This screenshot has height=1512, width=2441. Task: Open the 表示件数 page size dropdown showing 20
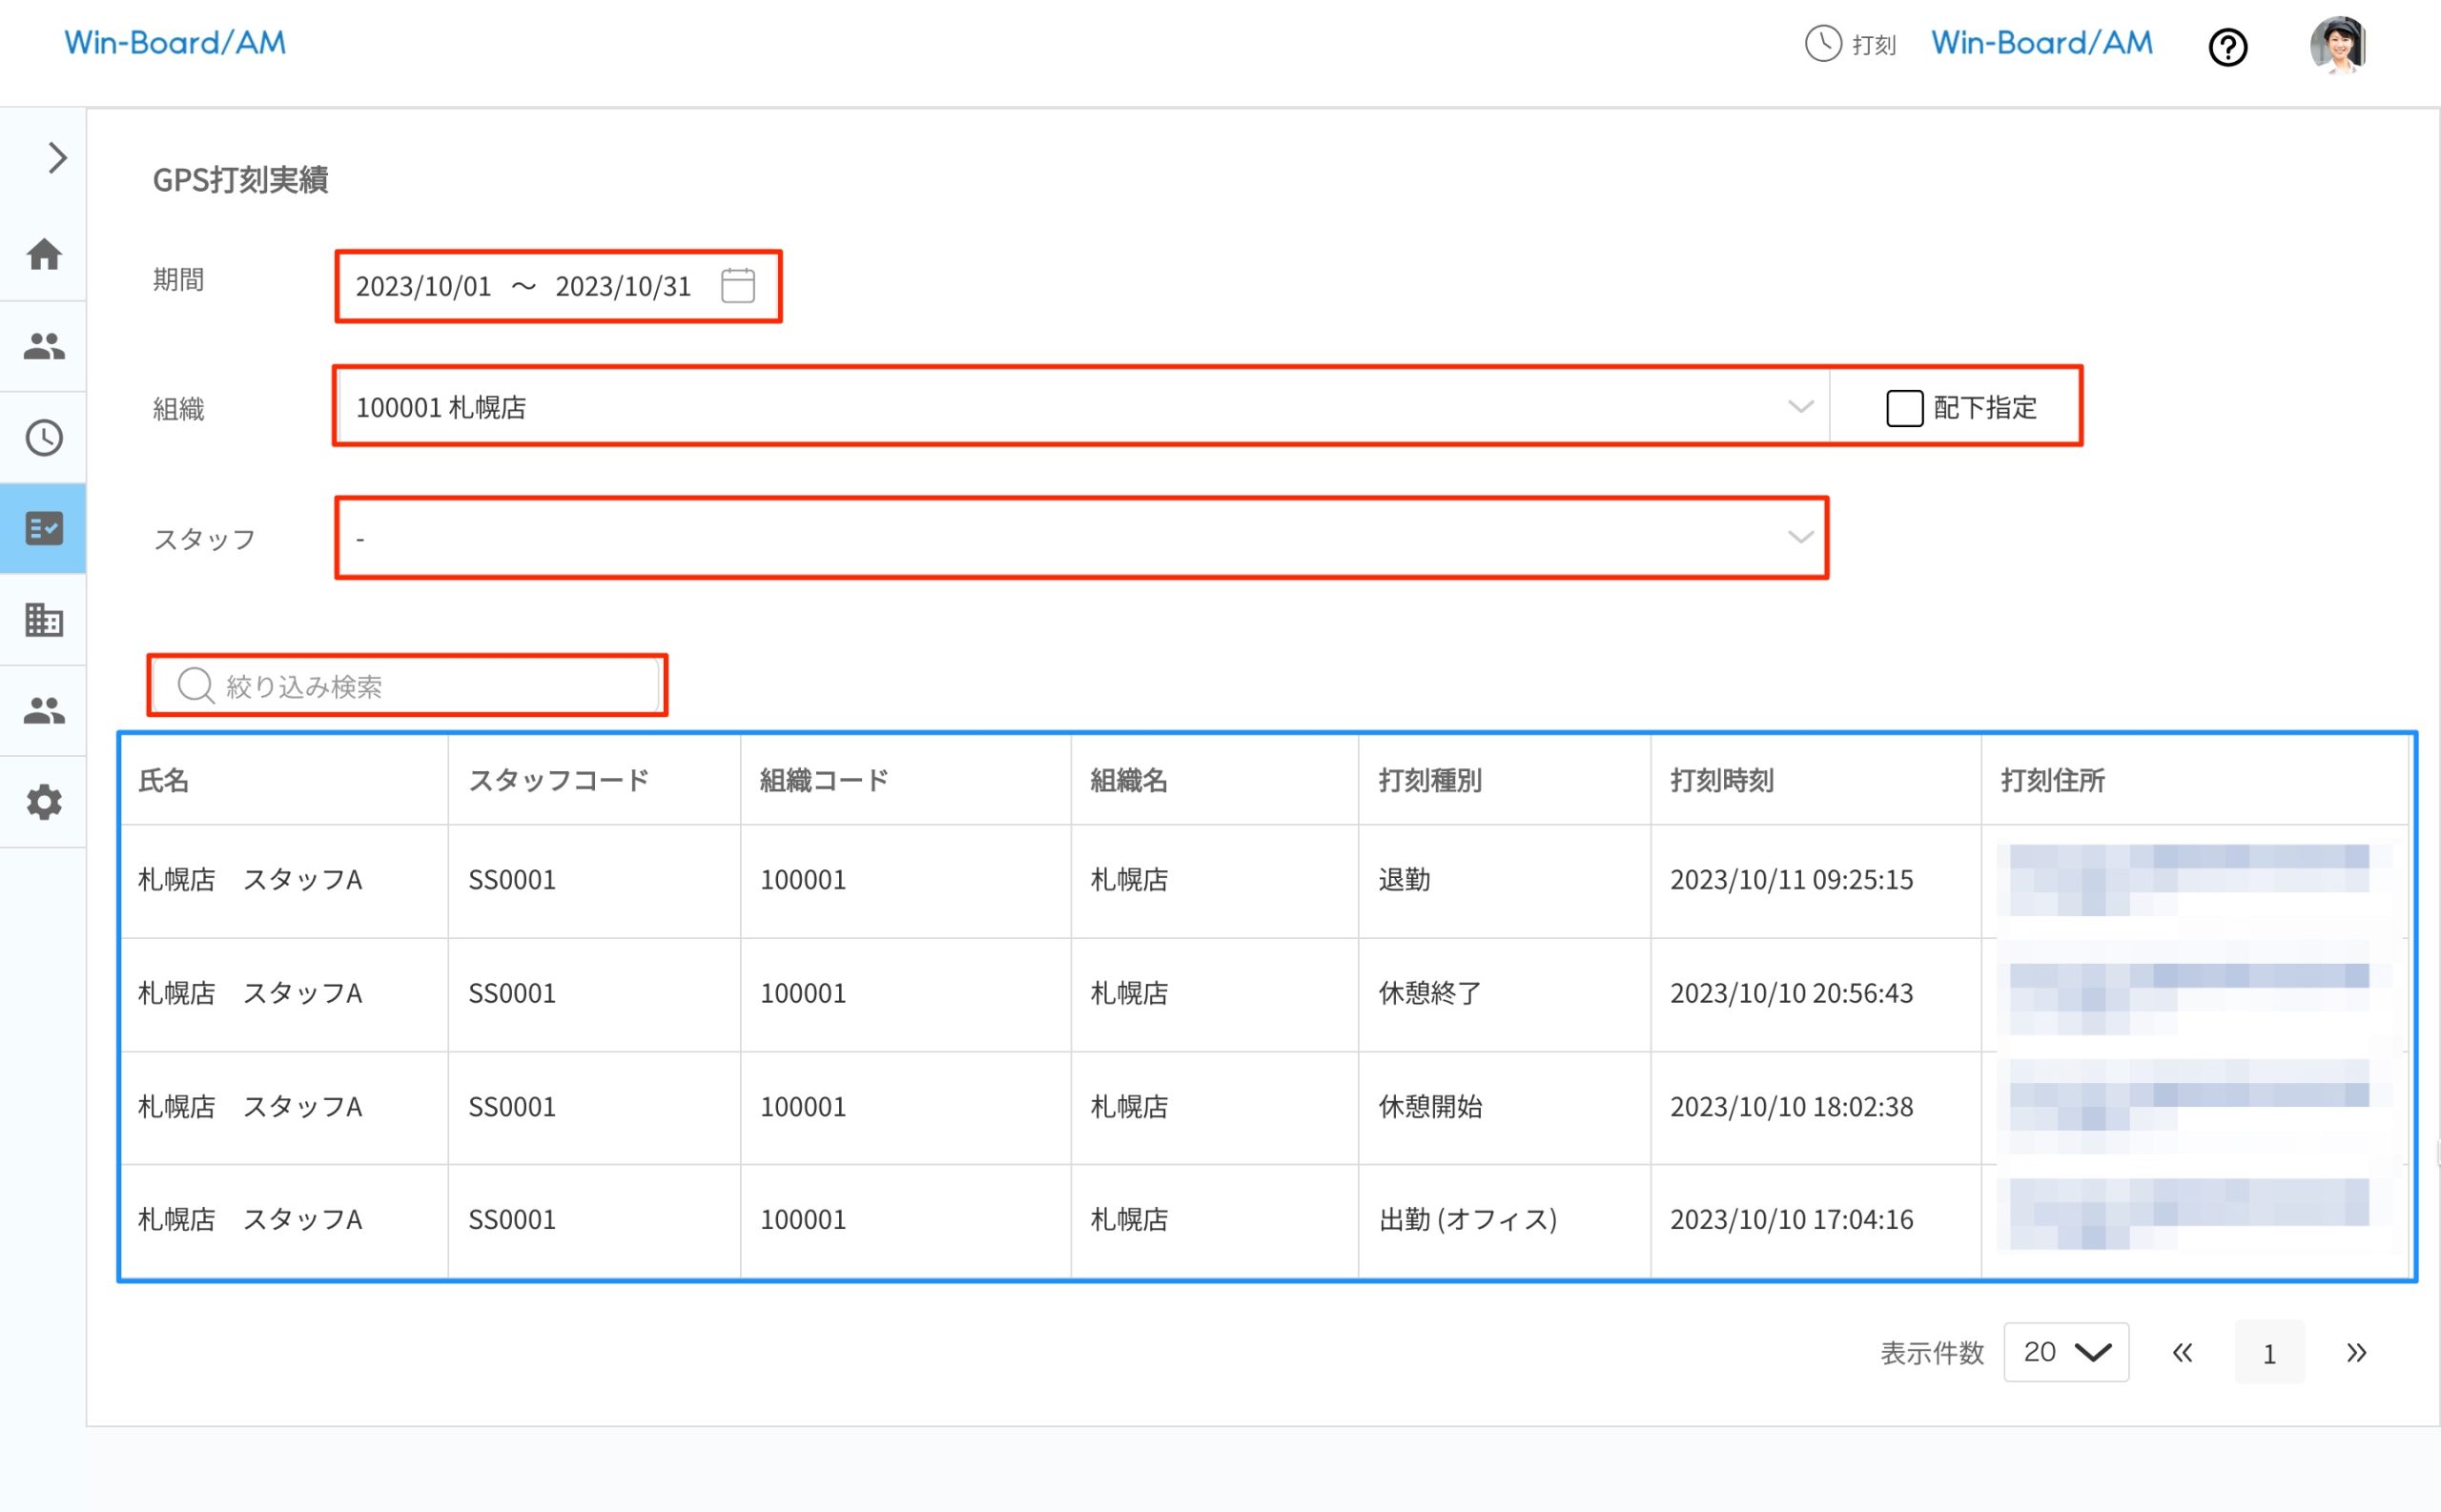(x=2066, y=1352)
